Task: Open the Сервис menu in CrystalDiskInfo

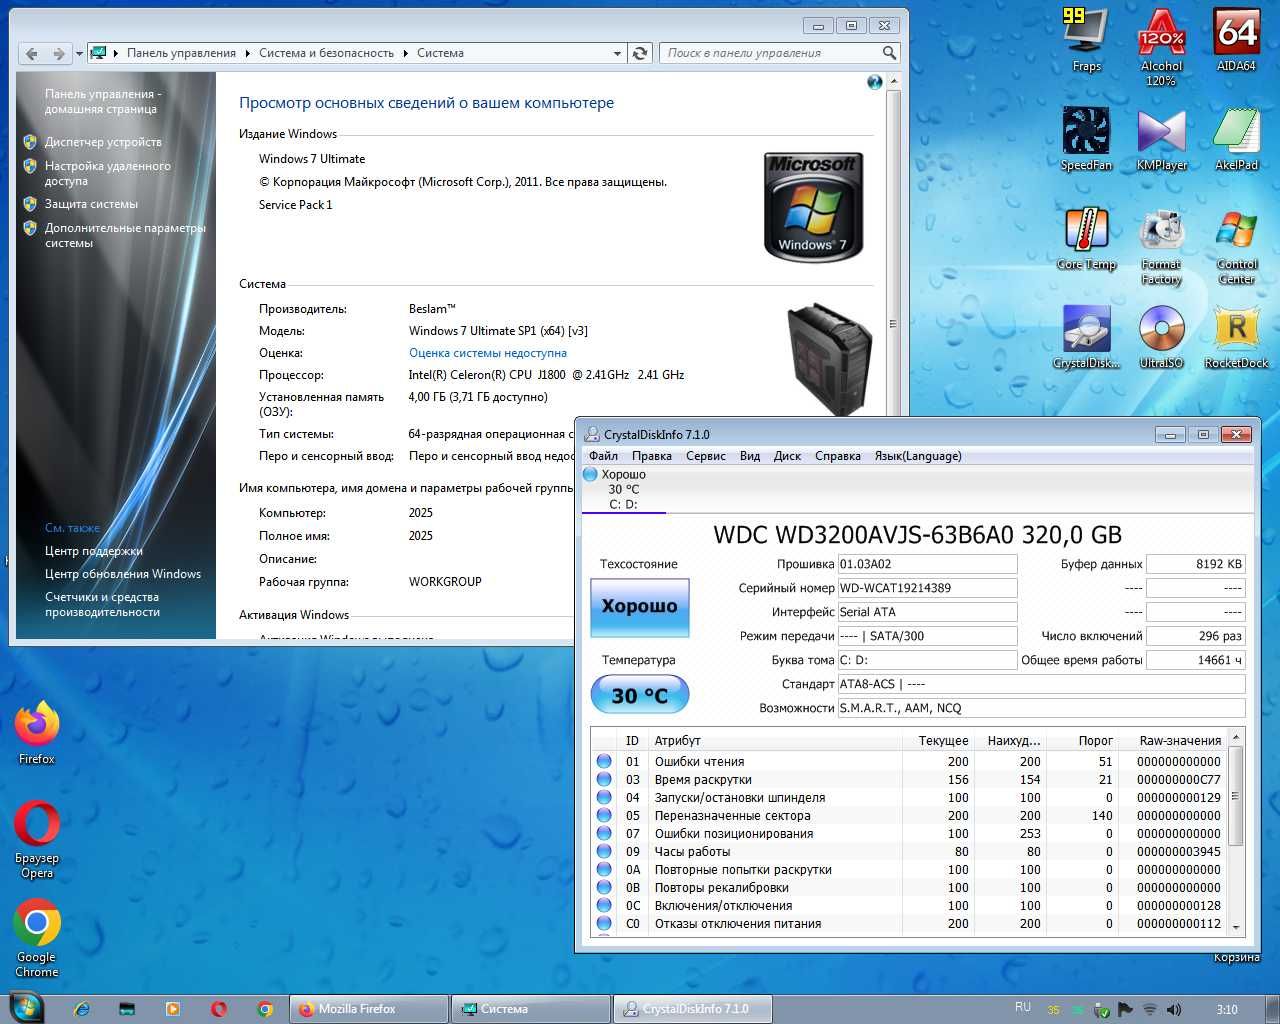Action: (x=706, y=456)
